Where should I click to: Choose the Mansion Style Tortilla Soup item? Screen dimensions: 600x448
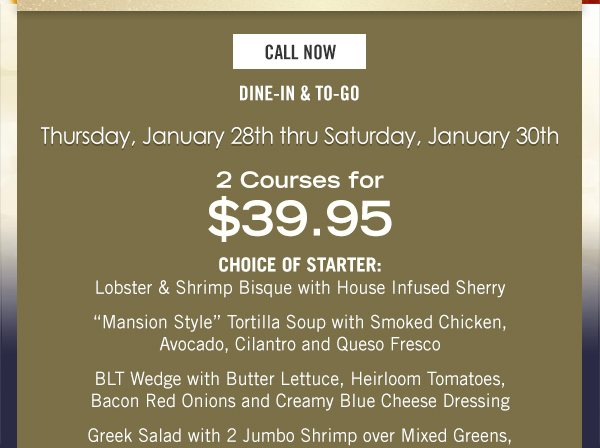tap(300, 333)
